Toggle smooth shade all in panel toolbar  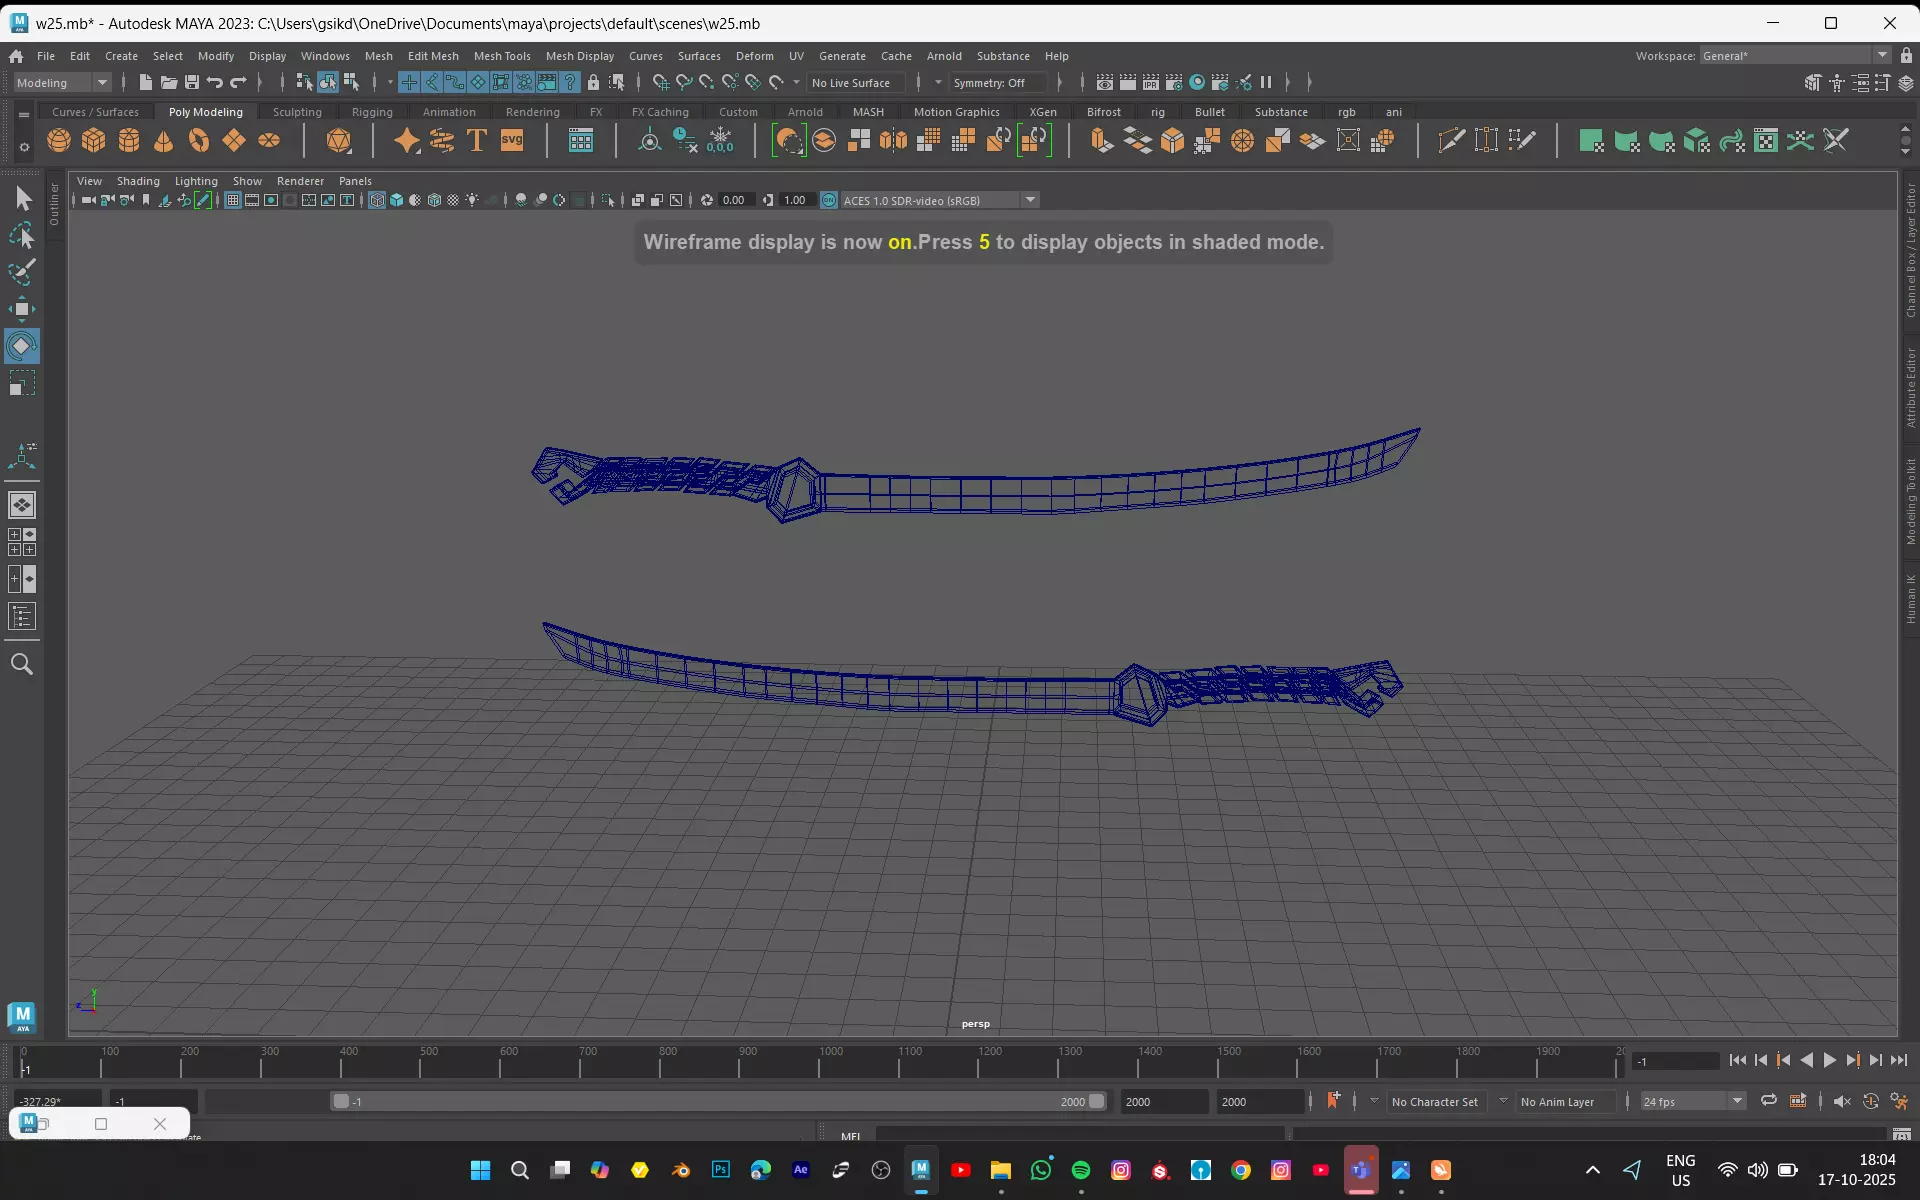tap(396, 200)
